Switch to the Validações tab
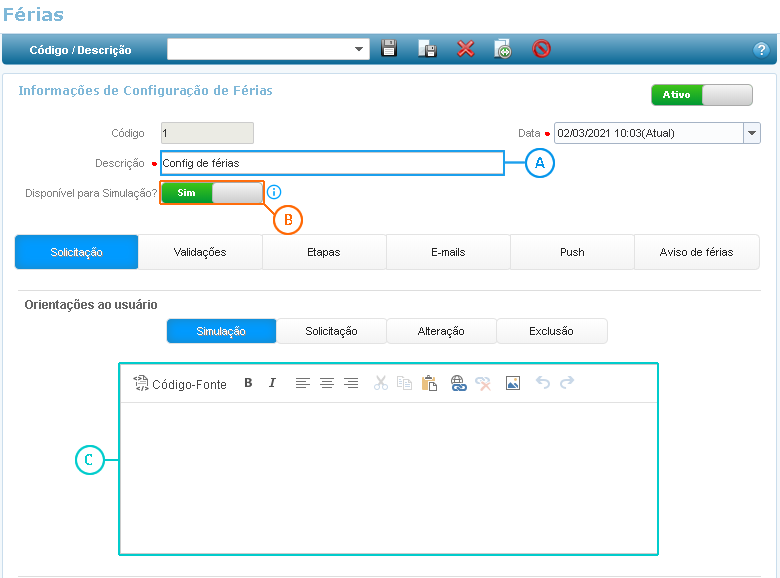780x578 pixels. click(200, 252)
